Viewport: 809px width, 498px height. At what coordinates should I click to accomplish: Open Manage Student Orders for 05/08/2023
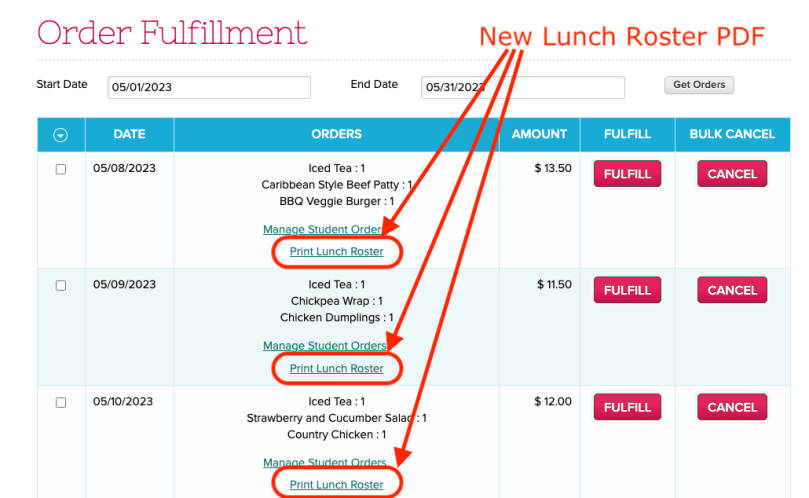320,230
